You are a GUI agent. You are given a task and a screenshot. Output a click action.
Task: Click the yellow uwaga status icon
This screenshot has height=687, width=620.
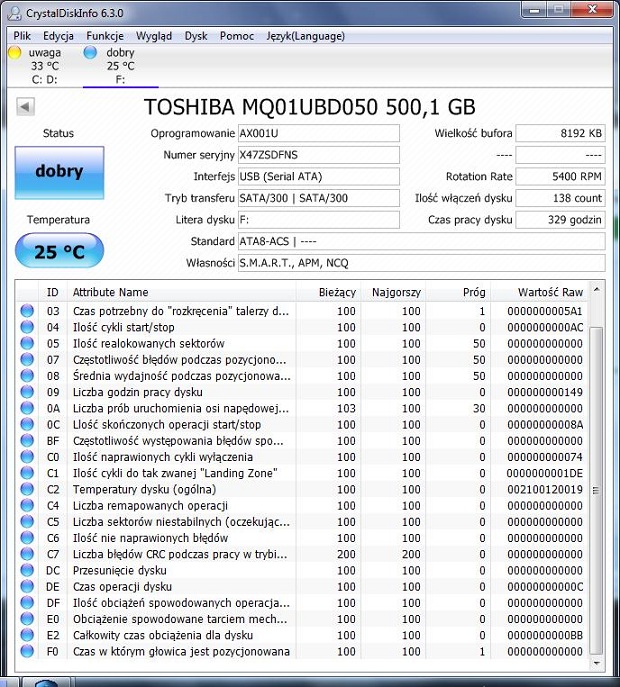(15, 53)
